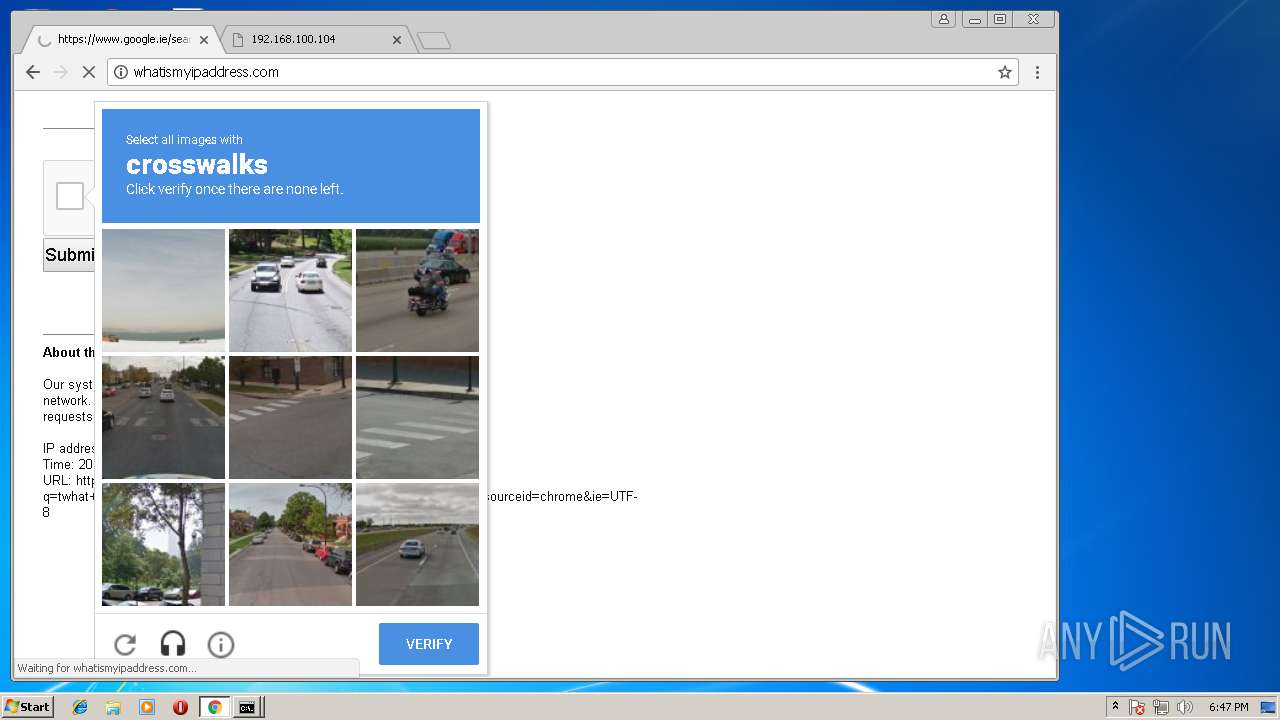1280x720 pixels.
Task: Open the Chrome three-dot menu
Action: [1037, 72]
